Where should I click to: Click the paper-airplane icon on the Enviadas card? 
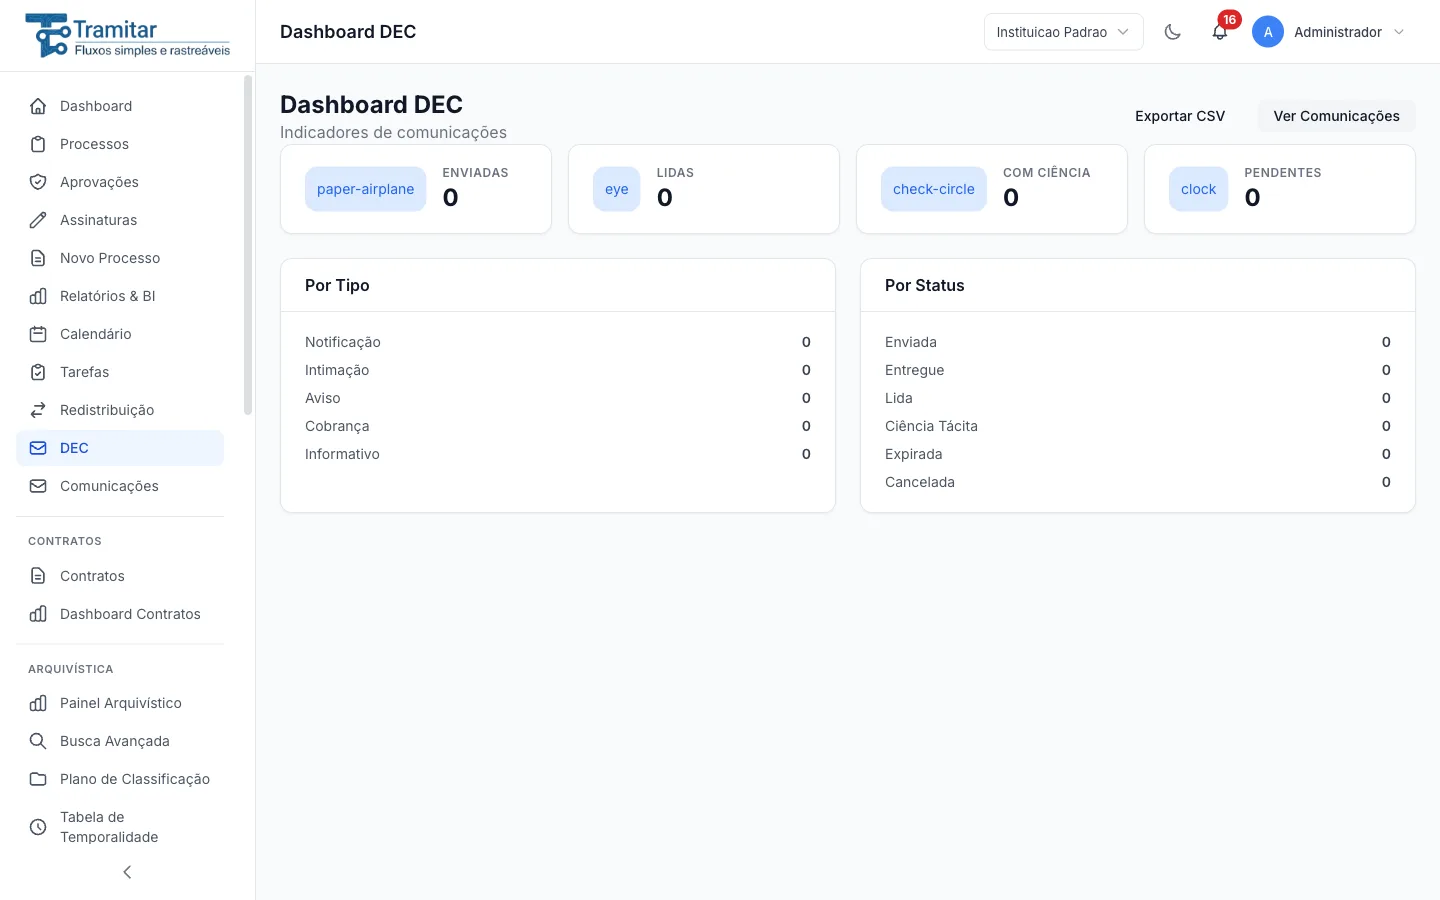365,189
